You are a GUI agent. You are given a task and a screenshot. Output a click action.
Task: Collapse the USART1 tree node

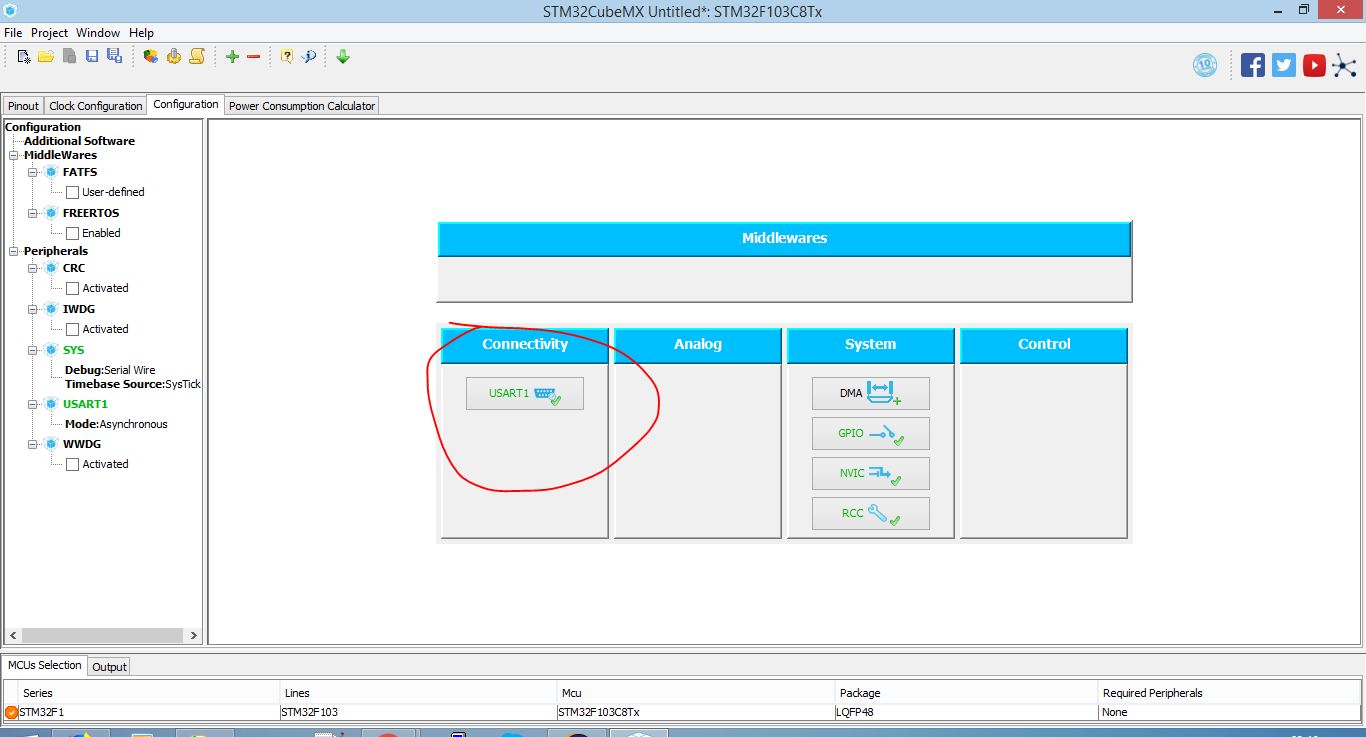pyautogui.click(x=33, y=404)
